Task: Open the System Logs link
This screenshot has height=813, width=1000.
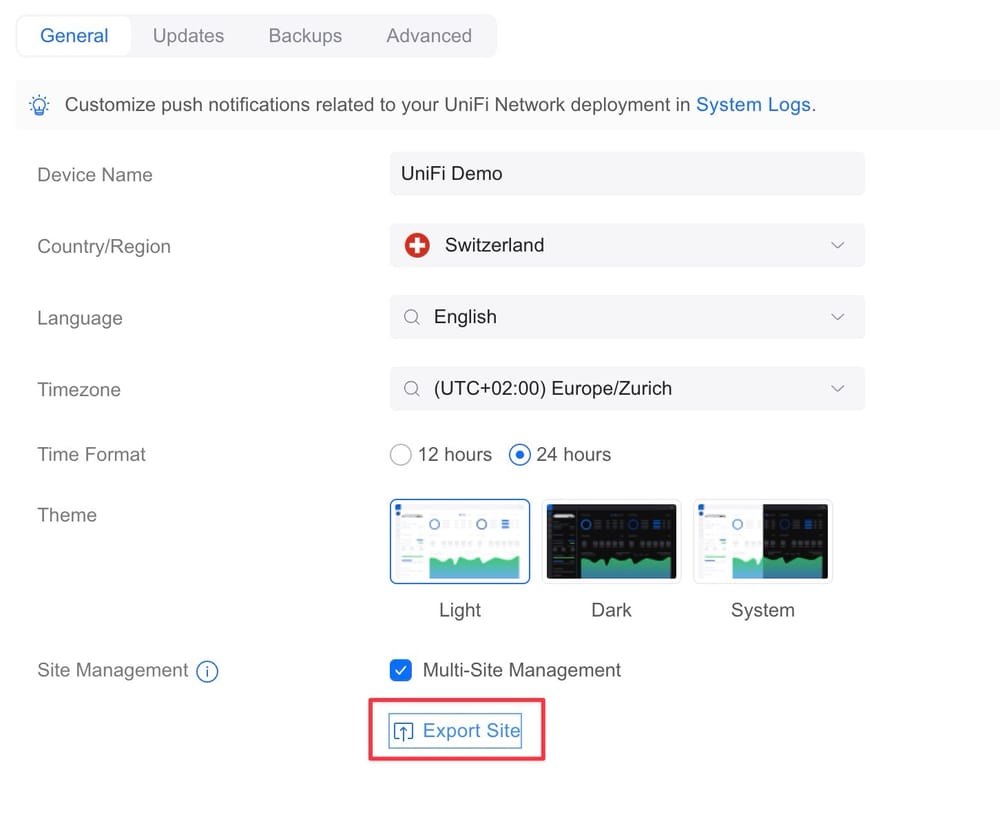Action: 753,105
